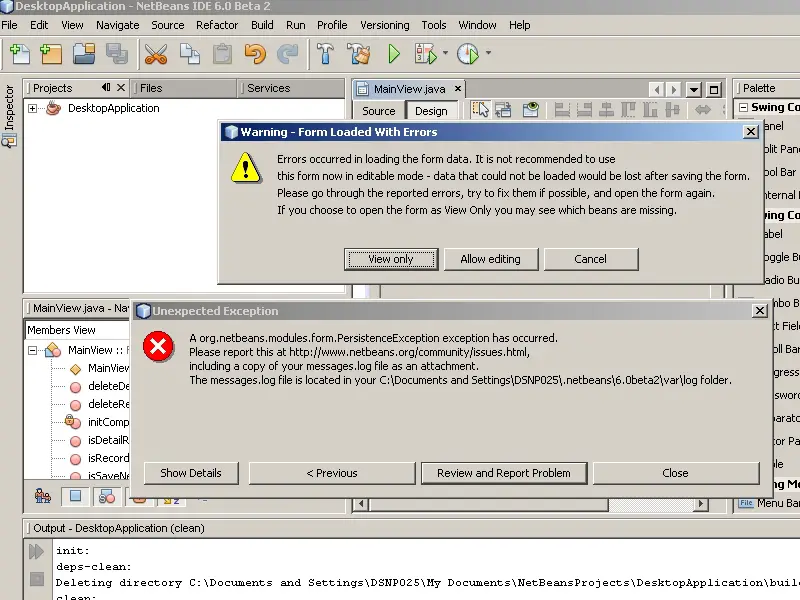This screenshot has height=600, width=800.
Task: Click designer scrollbar left arrow
Action: (361, 504)
